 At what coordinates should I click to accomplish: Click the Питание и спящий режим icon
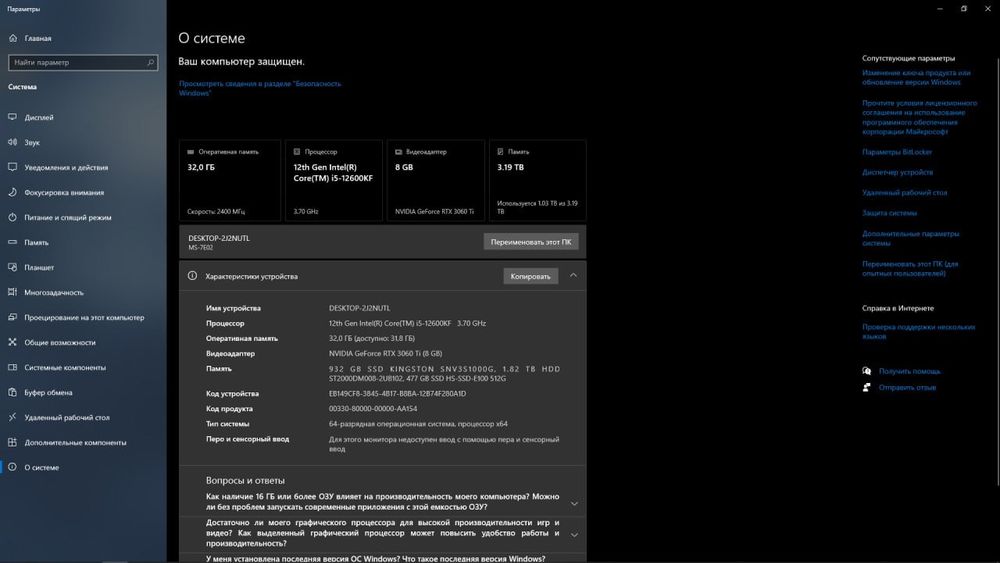click(13, 217)
